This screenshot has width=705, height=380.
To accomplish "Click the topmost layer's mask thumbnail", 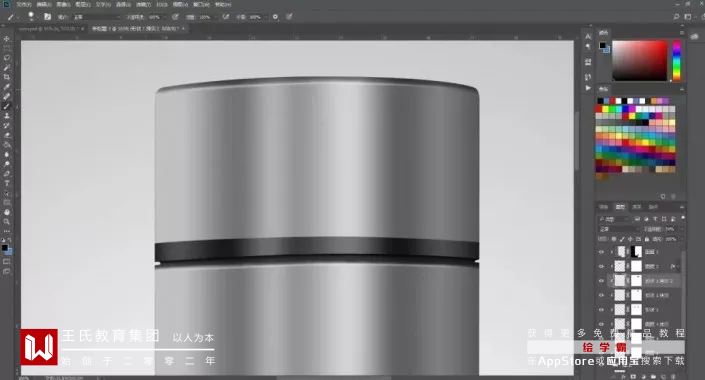I will click(x=636, y=252).
